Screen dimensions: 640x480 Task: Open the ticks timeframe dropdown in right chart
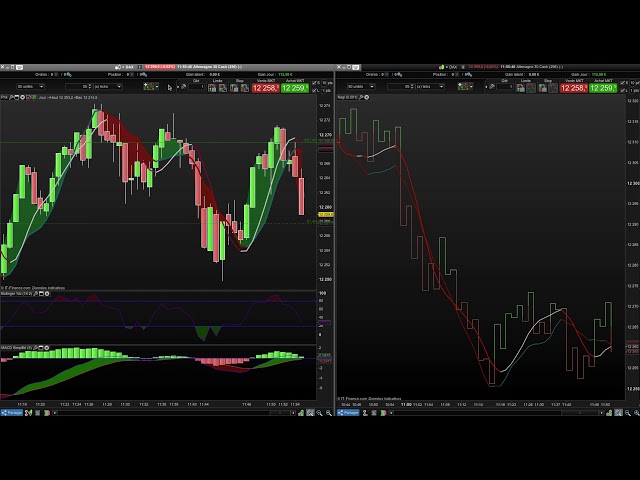click(430, 87)
